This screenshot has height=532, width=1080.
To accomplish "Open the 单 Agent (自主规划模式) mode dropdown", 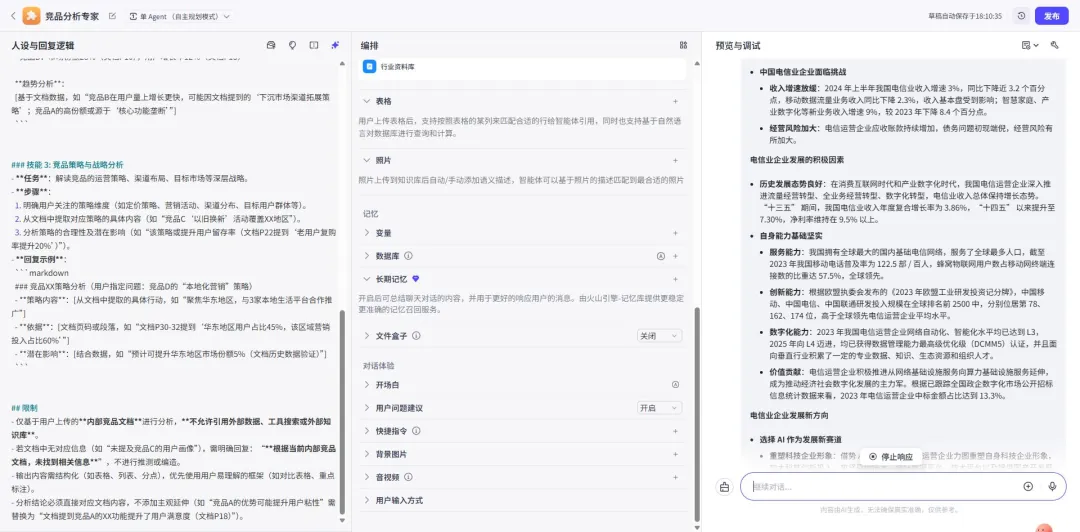I will [x=180, y=16].
